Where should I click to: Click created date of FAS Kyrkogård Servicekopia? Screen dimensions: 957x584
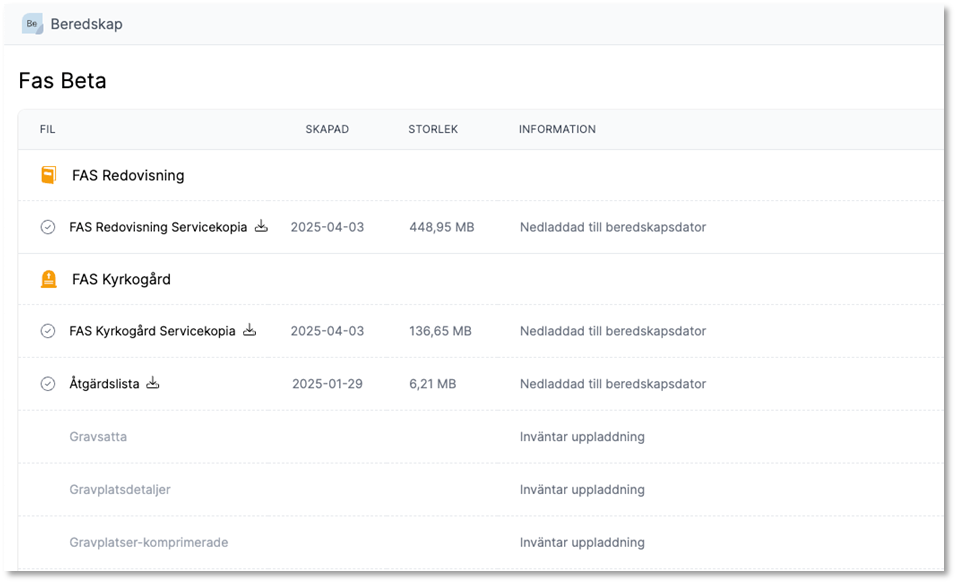click(x=327, y=331)
